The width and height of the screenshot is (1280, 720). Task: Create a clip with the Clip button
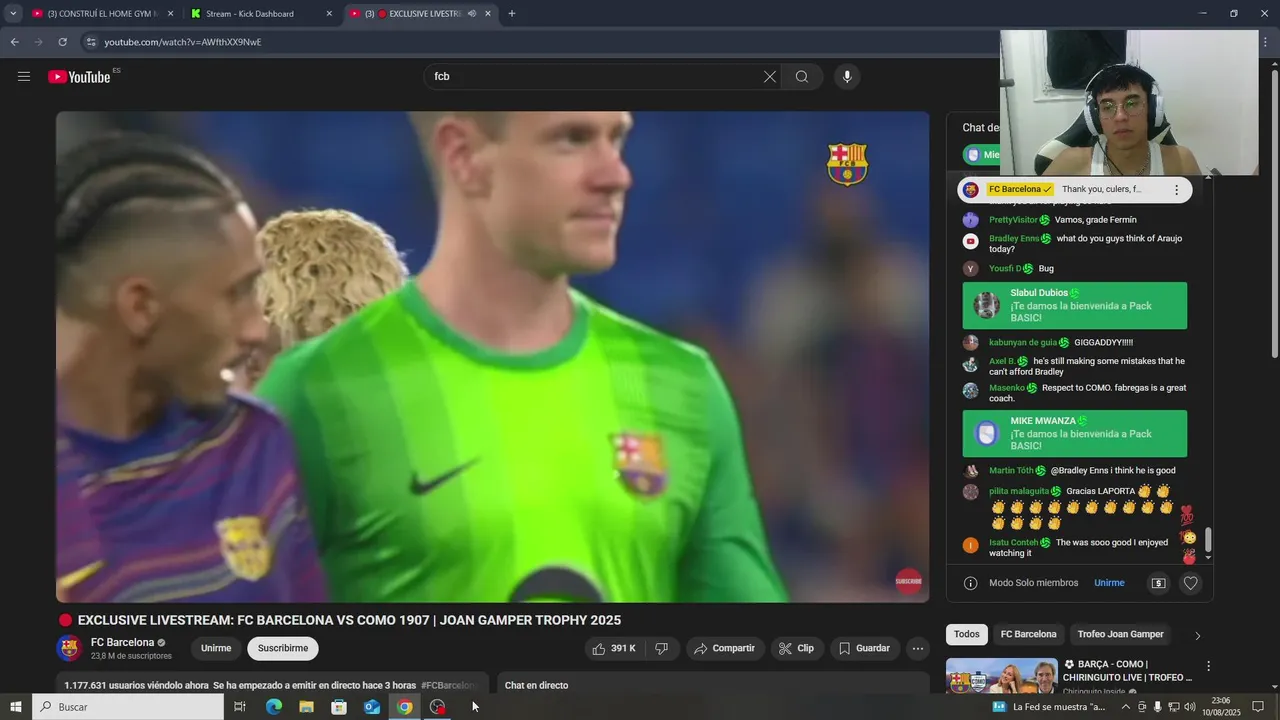797,649
